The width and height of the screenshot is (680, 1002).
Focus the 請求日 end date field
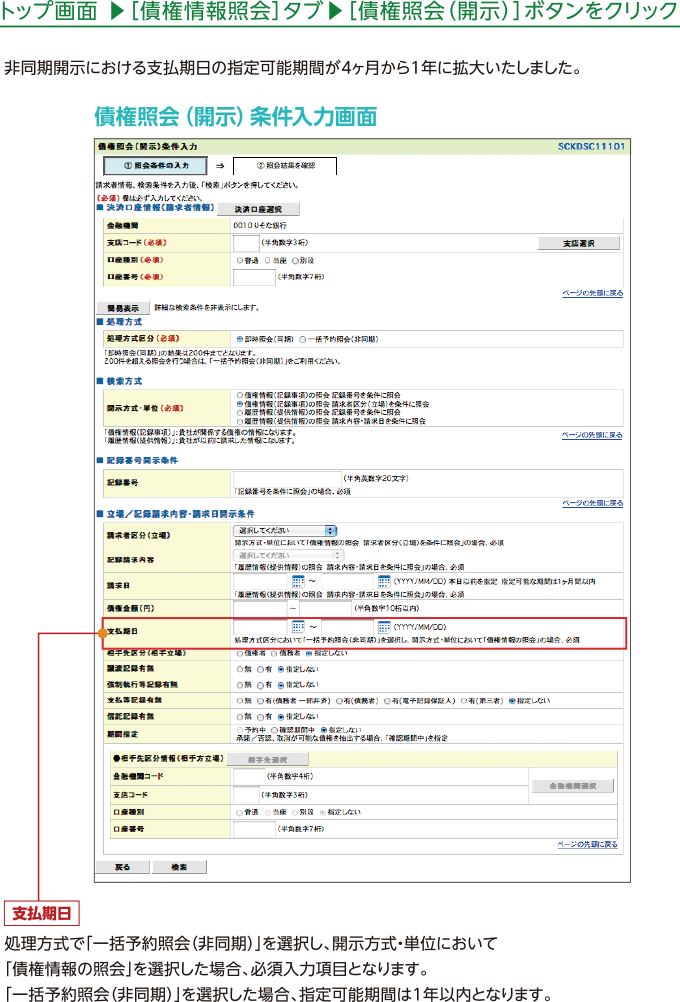tap(348, 582)
